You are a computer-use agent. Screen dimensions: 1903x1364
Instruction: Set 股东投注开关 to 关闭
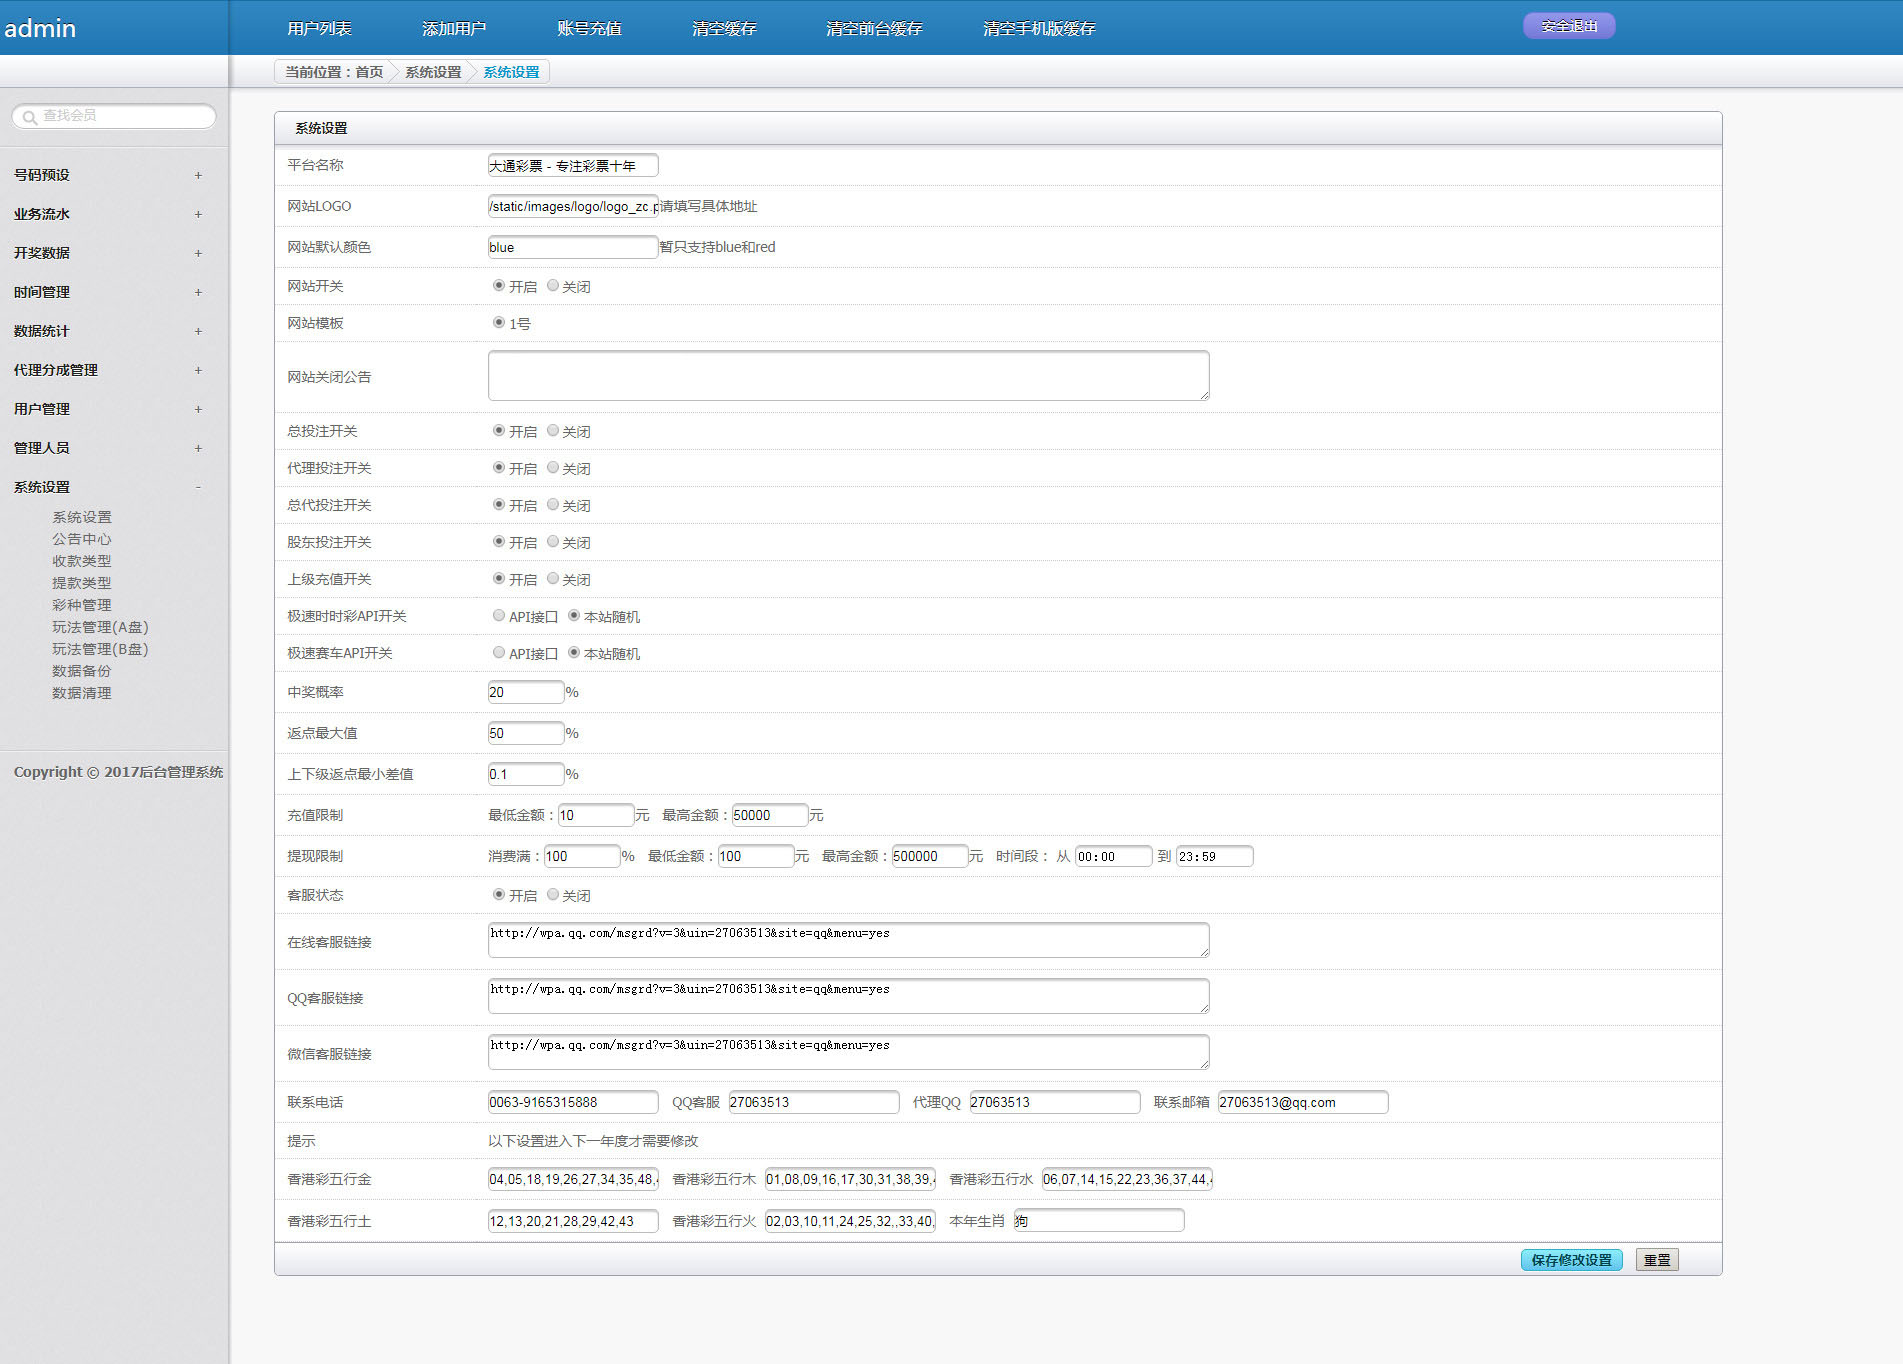point(553,541)
